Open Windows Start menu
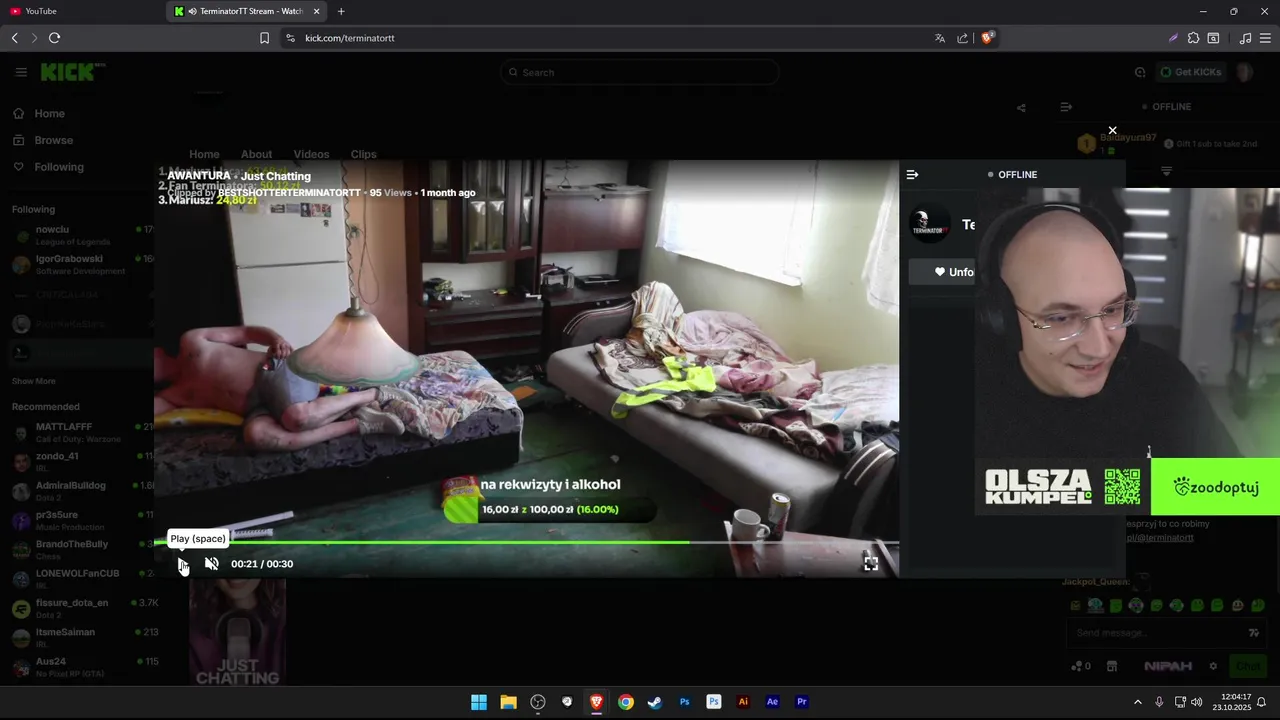This screenshot has height=720, width=1280. tap(479, 702)
